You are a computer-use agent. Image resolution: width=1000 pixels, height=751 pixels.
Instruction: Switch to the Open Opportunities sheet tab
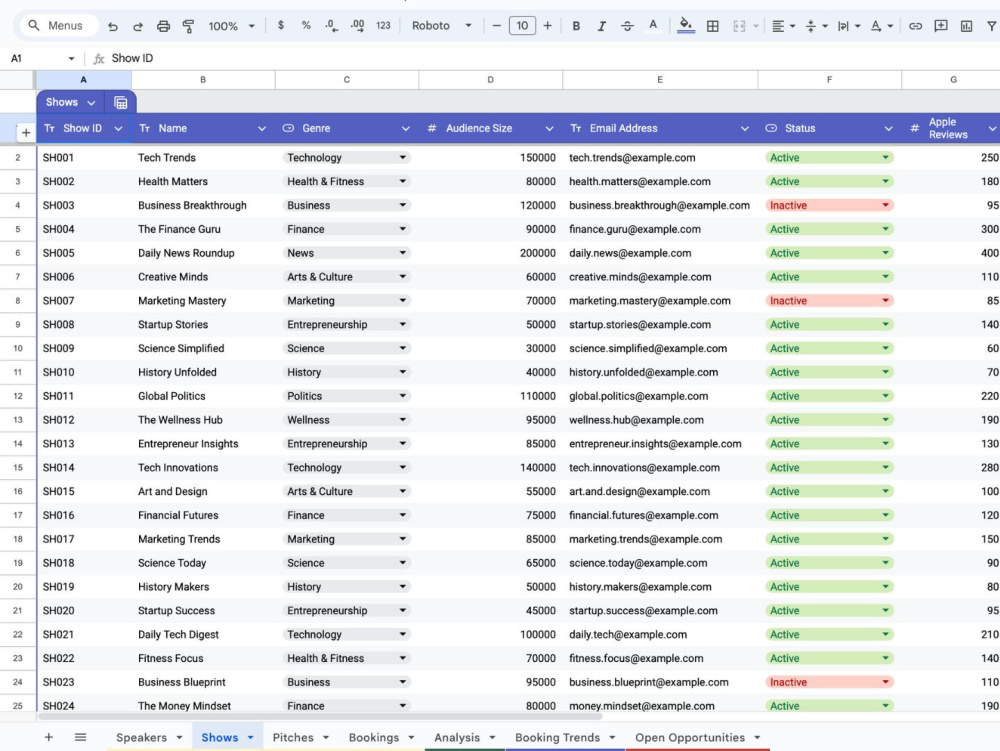point(689,737)
